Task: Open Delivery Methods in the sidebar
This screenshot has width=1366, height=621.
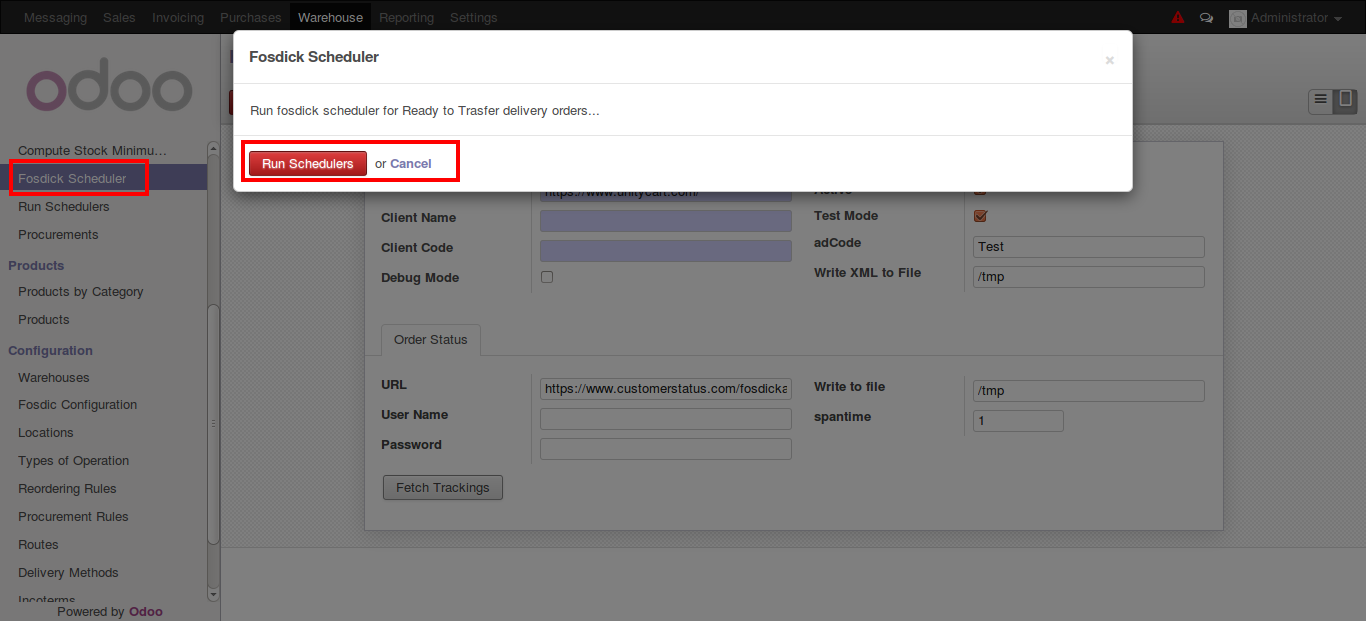Action: pyautogui.click(x=68, y=573)
